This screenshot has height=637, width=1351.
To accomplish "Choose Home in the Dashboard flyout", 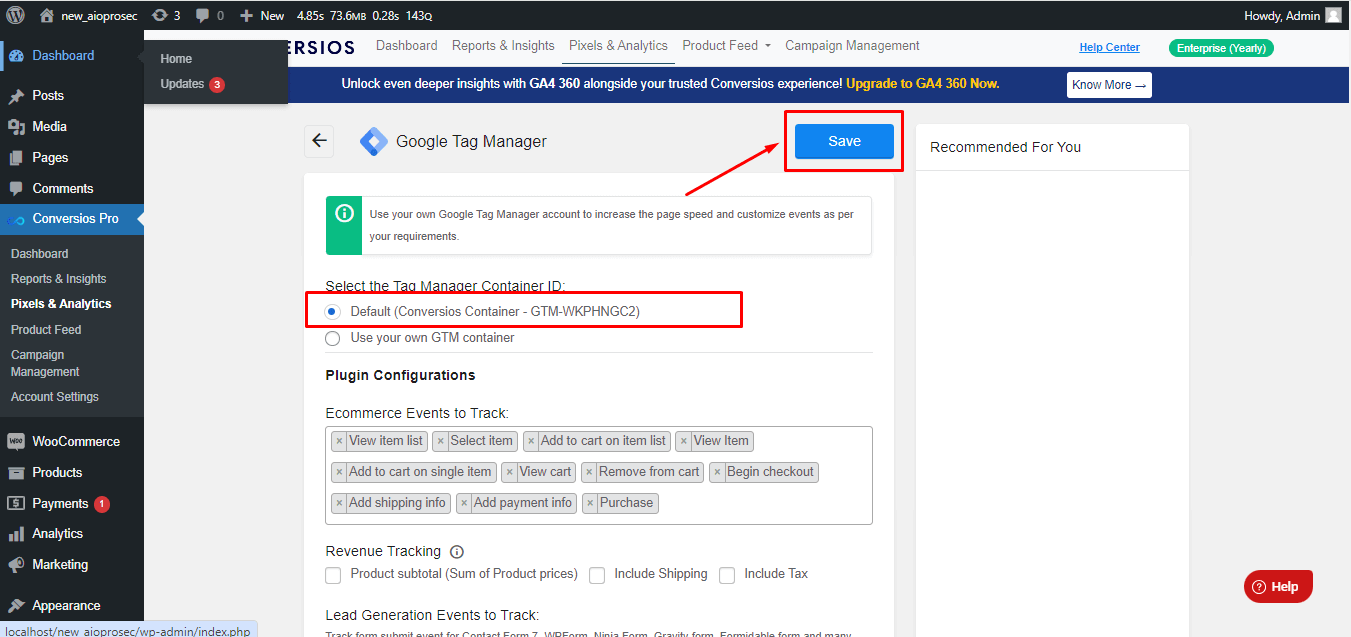I will click(x=176, y=59).
